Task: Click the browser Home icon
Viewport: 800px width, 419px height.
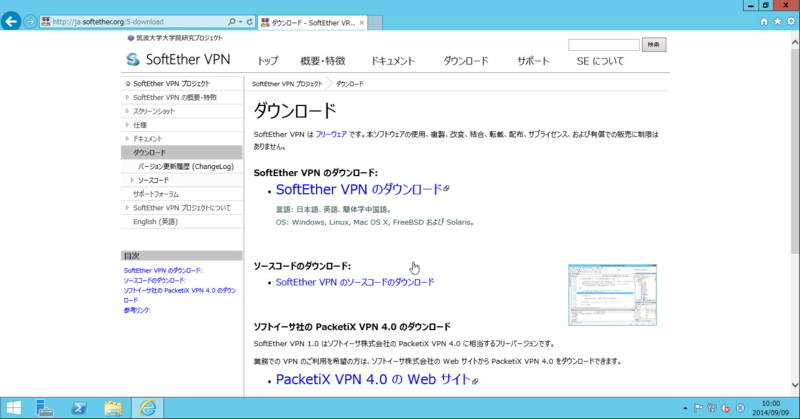Action: coord(764,21)
